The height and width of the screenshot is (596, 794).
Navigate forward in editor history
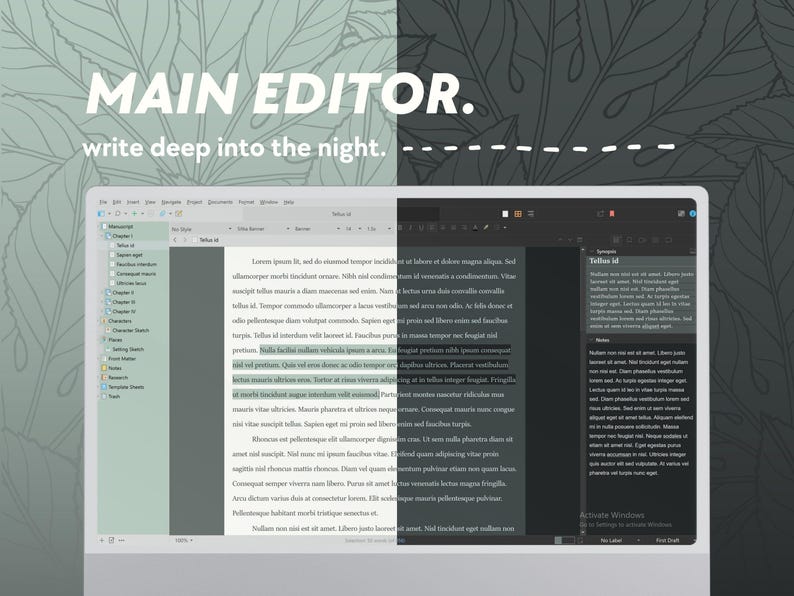pyautogui.click(x=185, y=240)
